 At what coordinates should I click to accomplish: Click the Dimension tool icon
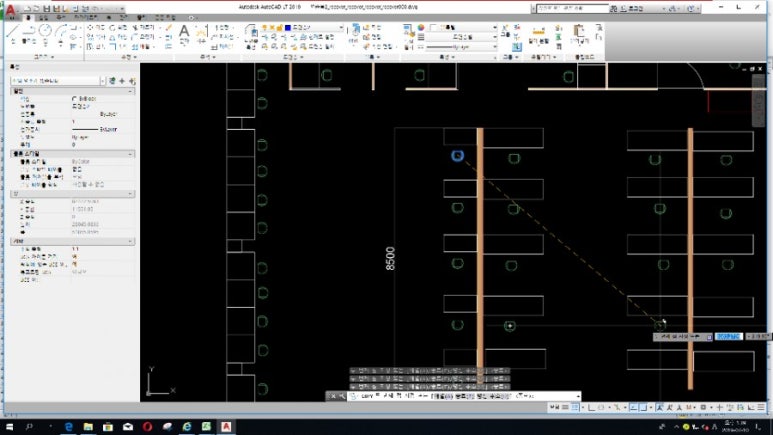coord(202,32)
